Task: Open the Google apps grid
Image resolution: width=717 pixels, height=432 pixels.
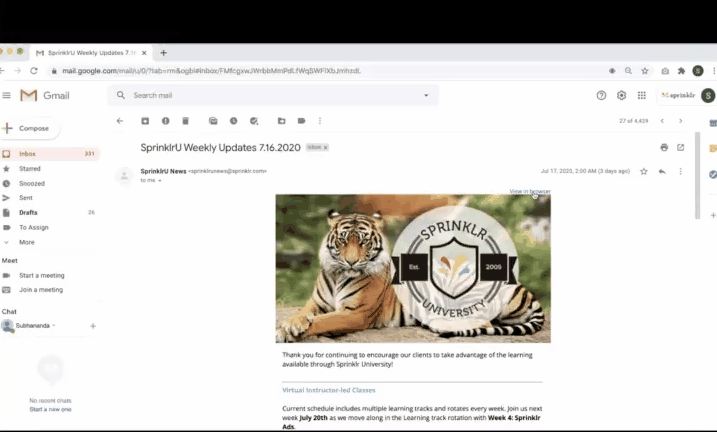Action: tap(642, 95)
